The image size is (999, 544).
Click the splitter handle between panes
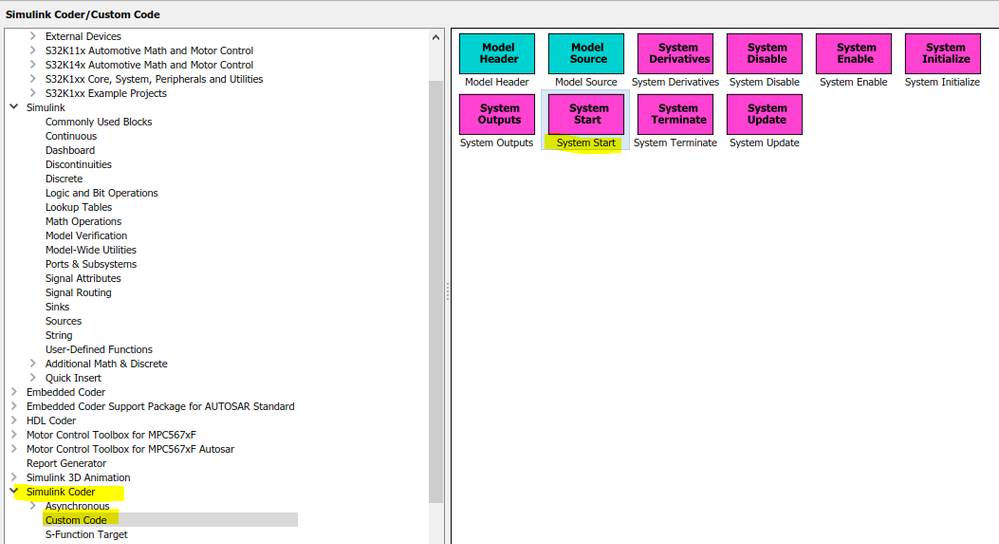click(x=447, y=292)
